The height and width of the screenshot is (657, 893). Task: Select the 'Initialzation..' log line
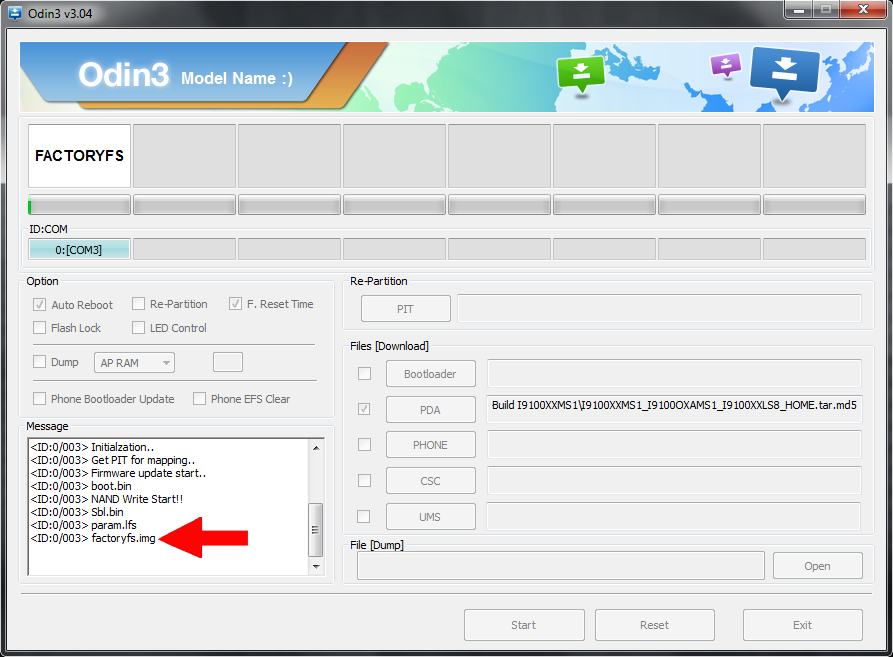(x=92, y=447)
